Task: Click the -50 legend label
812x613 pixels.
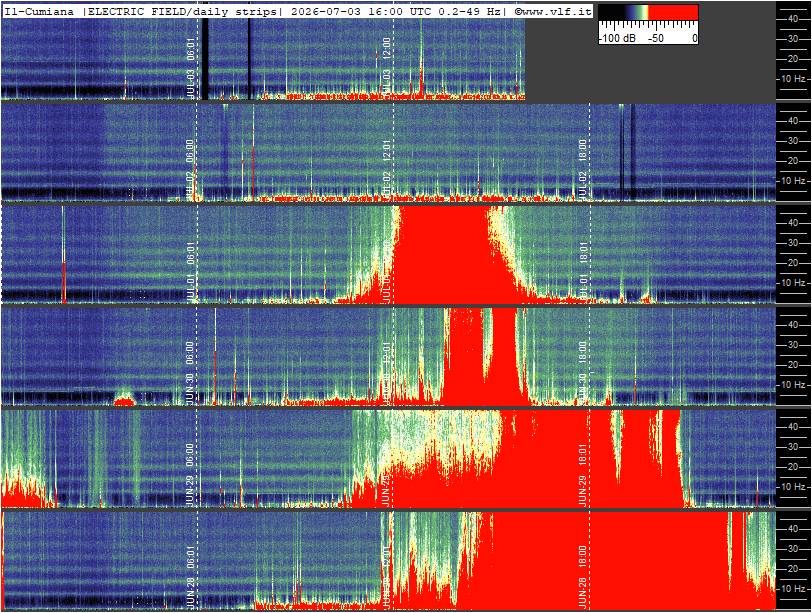Action: (x=656, y=38)
